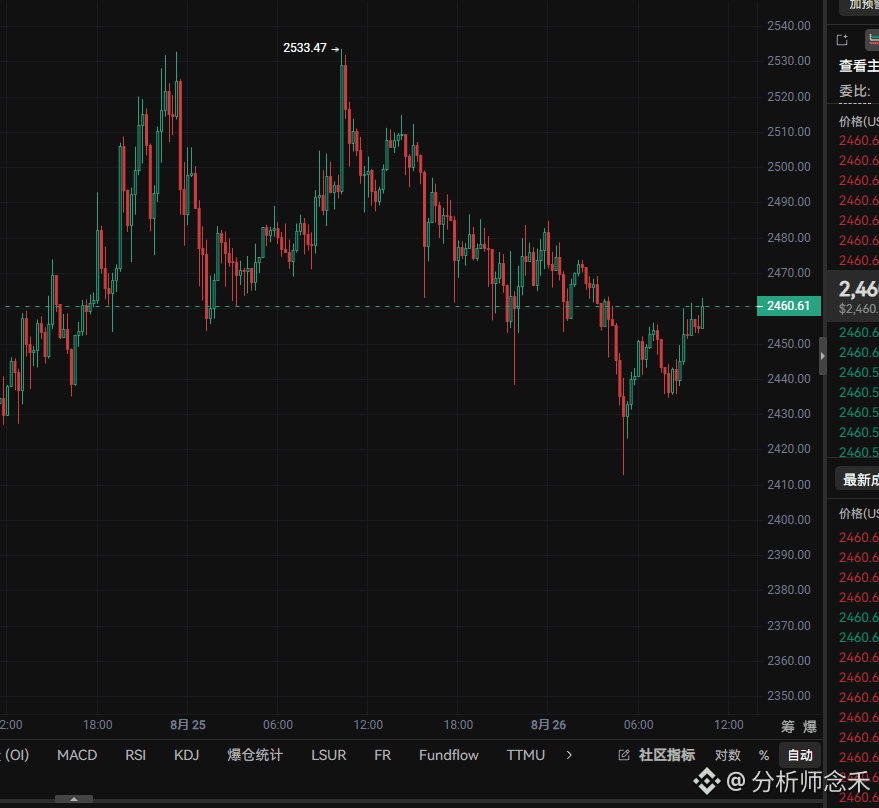Click the 委比 label
Screen dimensions: 879x808
854,91
